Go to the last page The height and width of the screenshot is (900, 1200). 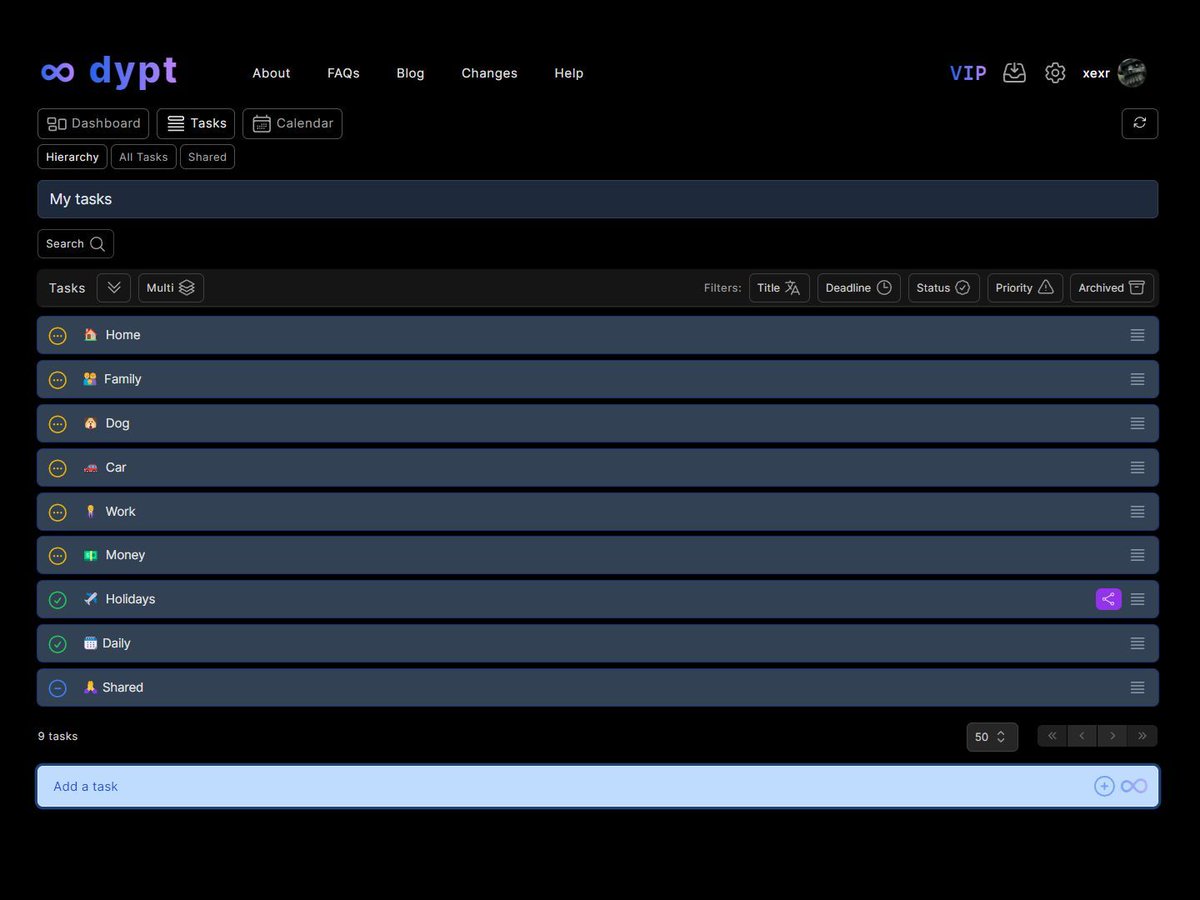coord(1142,736)
